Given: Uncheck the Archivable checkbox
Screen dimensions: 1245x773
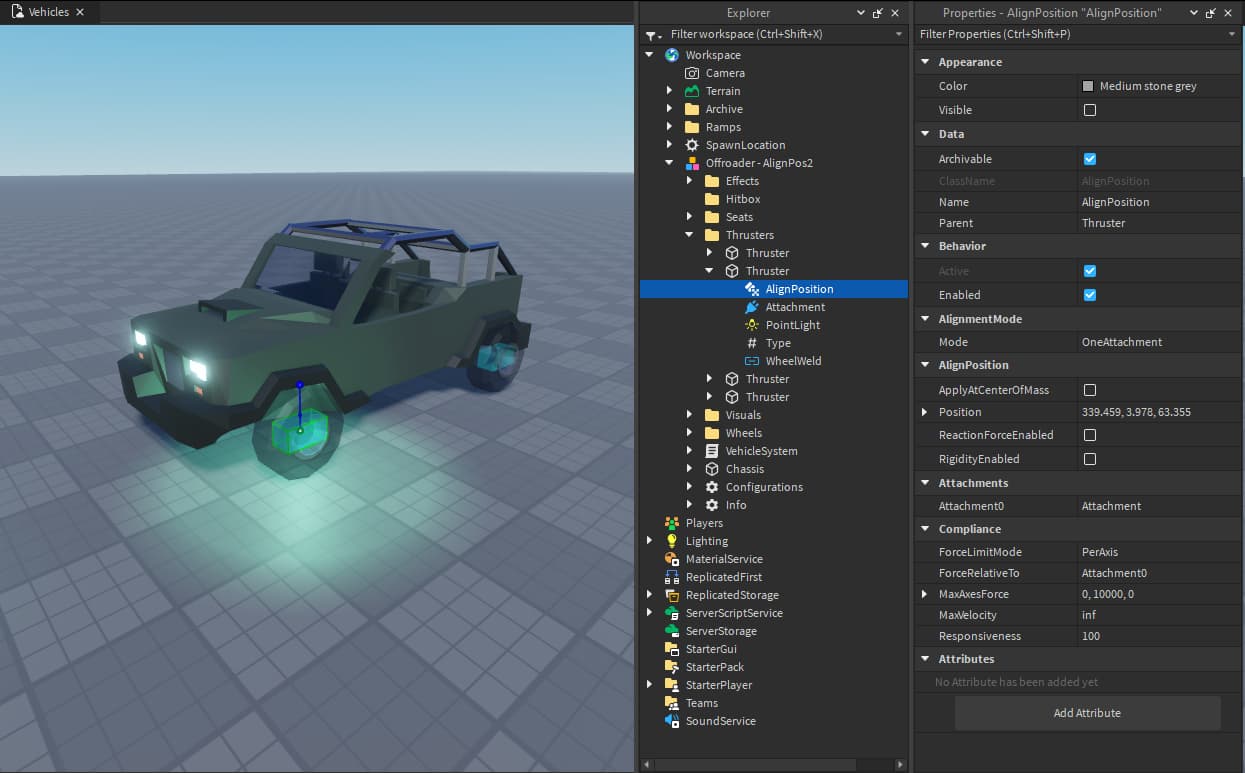Looking at the screenshot, I should (1090, 159).
